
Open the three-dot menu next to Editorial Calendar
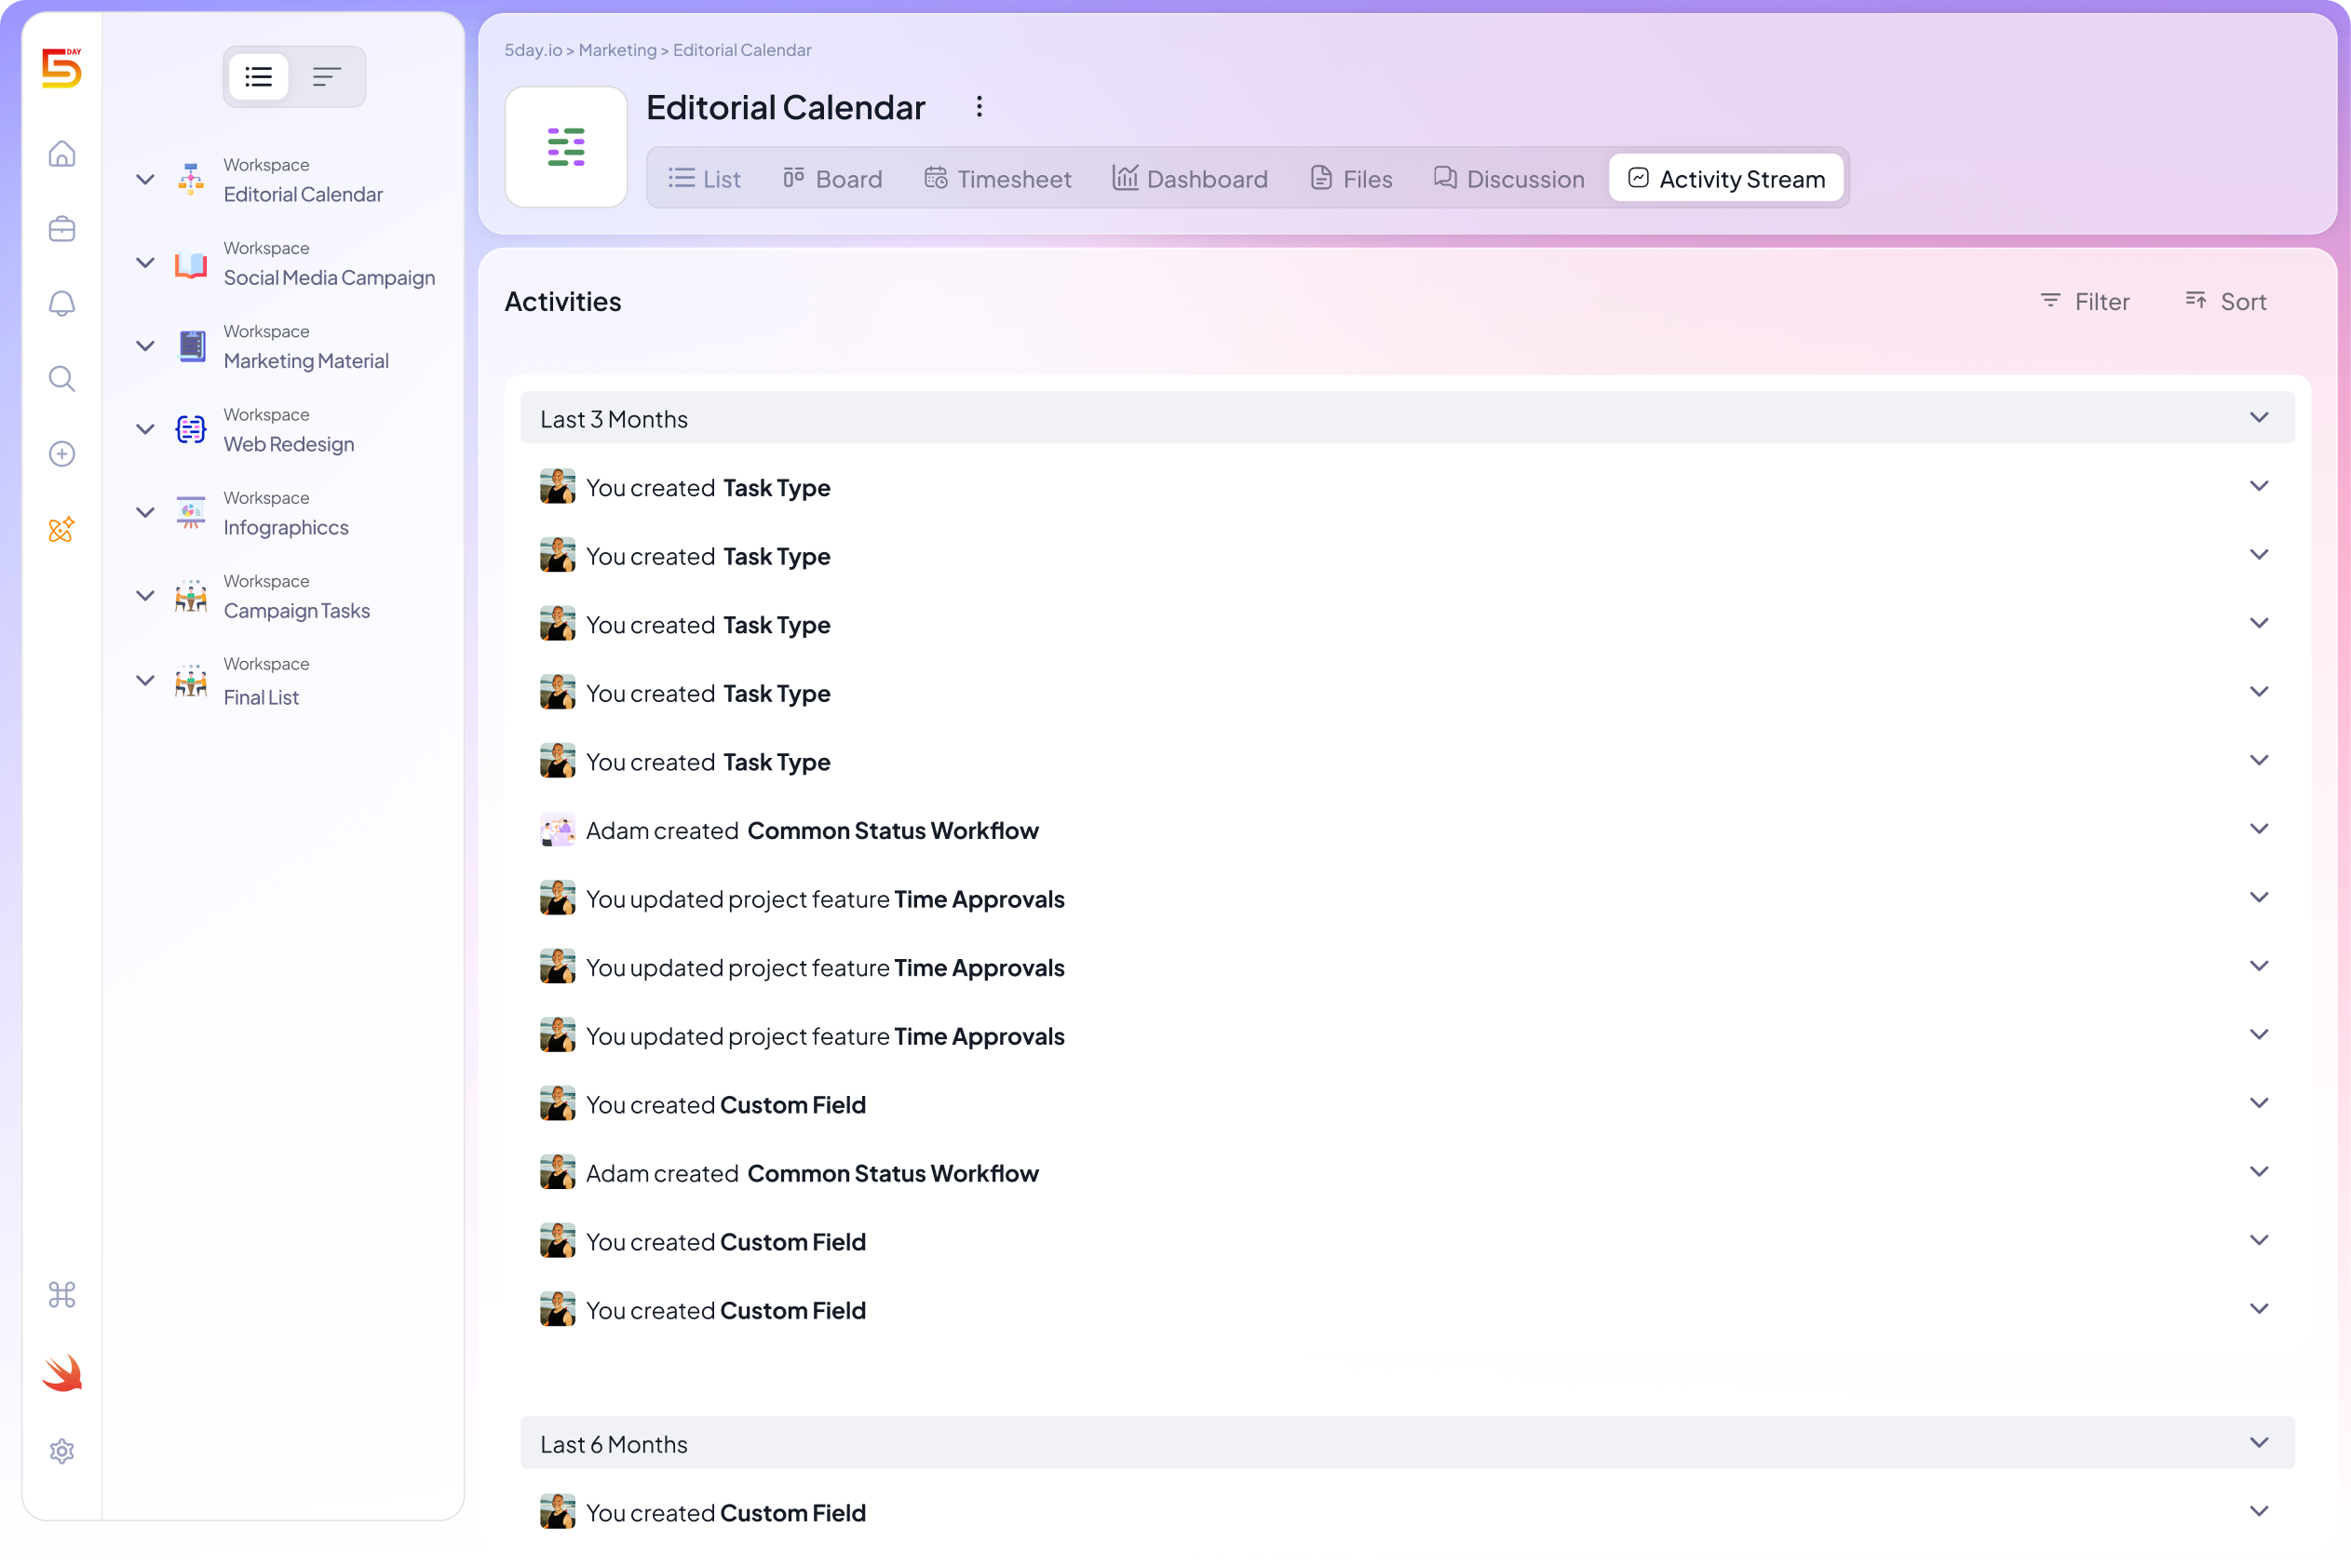pyautogui.click(x=979, y=106)
